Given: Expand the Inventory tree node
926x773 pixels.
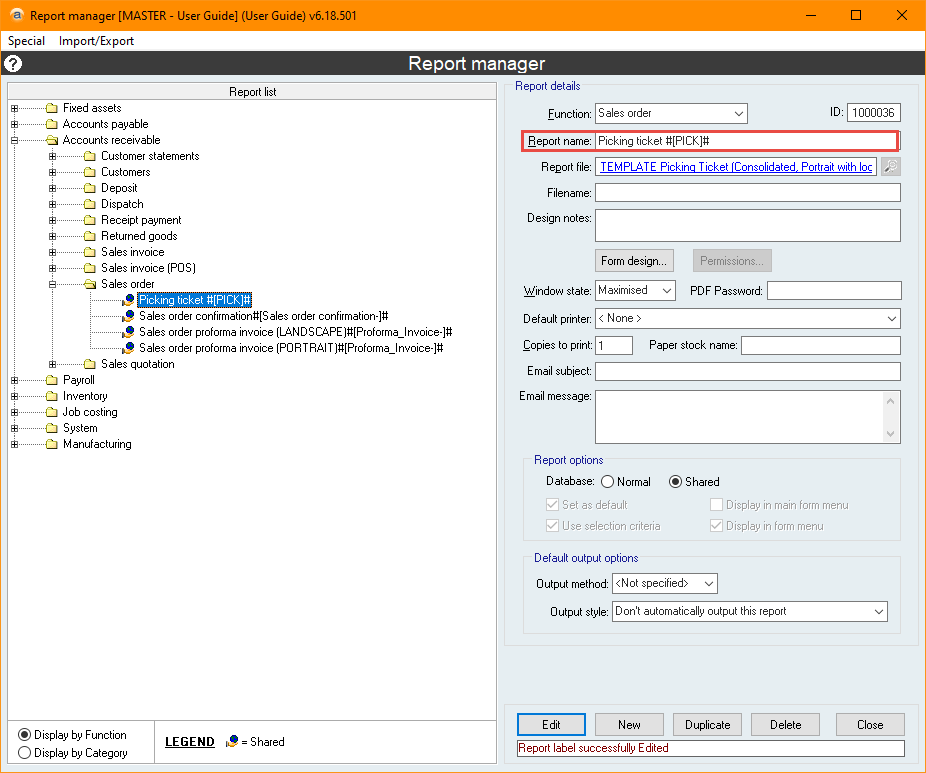Looking at the screenshot, I should [x=14, y=396].
